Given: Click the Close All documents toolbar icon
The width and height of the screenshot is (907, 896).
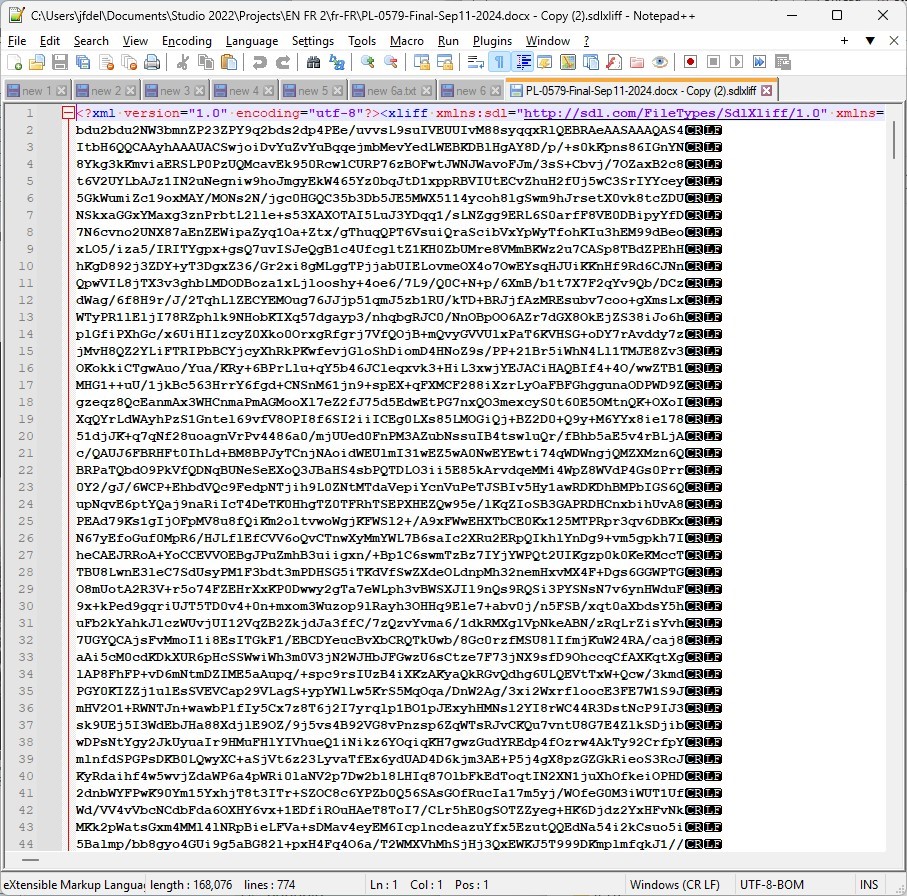Looking at the screenshot, I should [x=130, y=62].
